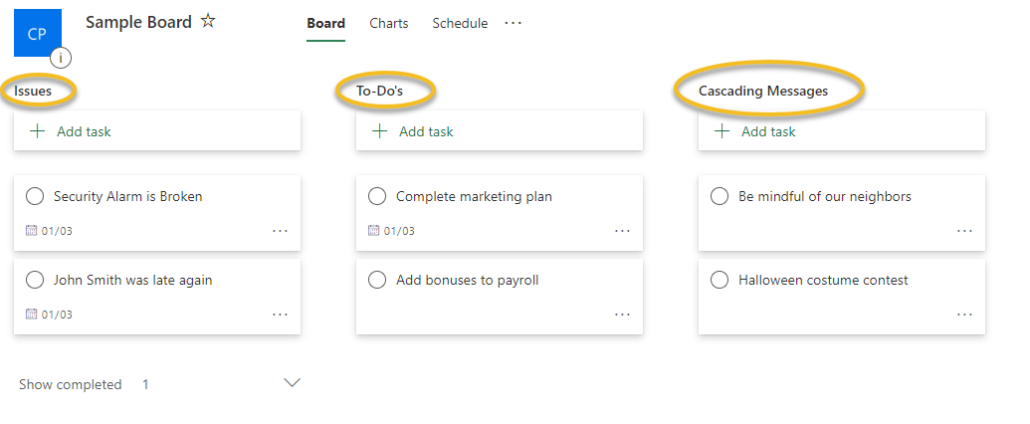Open more options on Halloween costume contest card
This screenshot has width=1030, height=424.
point(964,314)
